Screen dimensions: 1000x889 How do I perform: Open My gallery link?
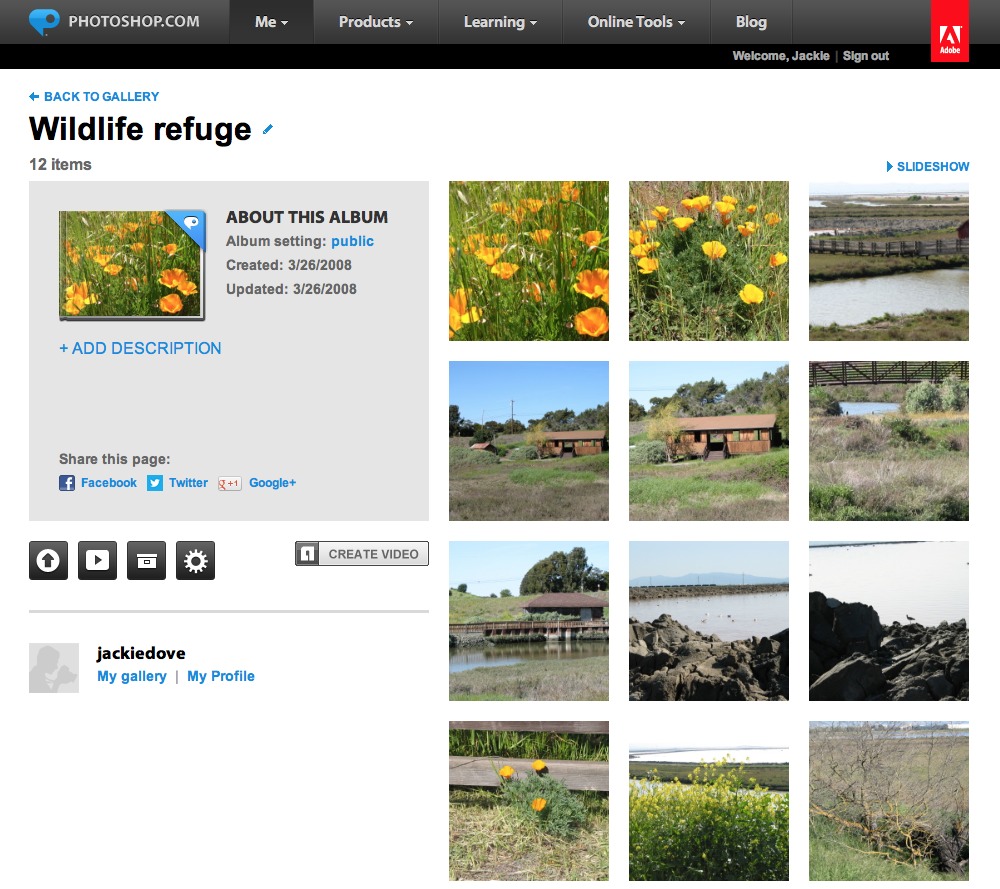pyautogui.click(x=132, y=676)
